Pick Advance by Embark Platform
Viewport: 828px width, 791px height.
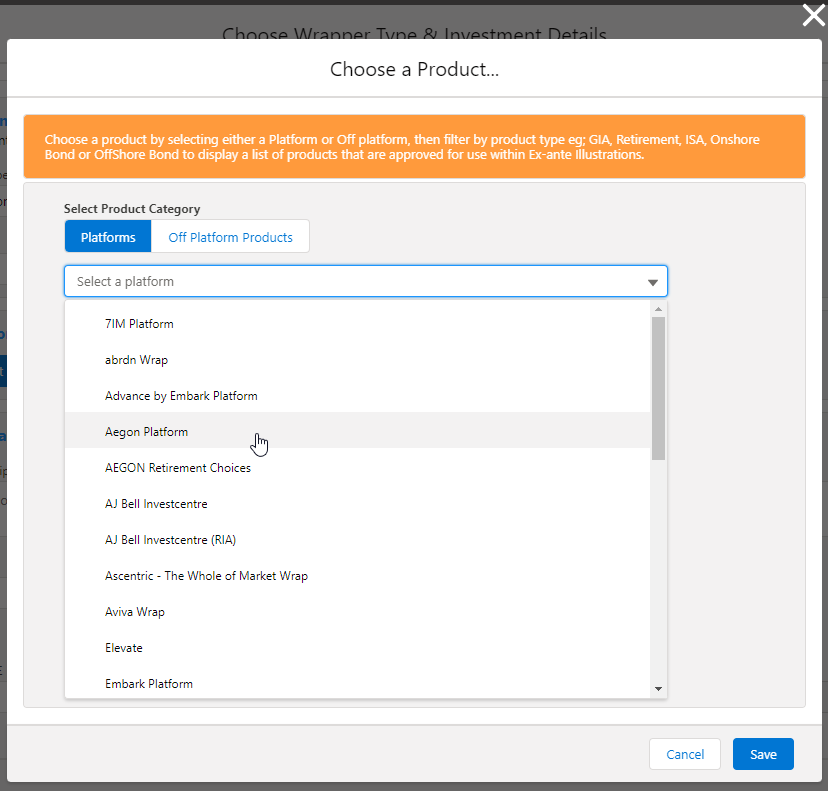[x=181, y=396]
